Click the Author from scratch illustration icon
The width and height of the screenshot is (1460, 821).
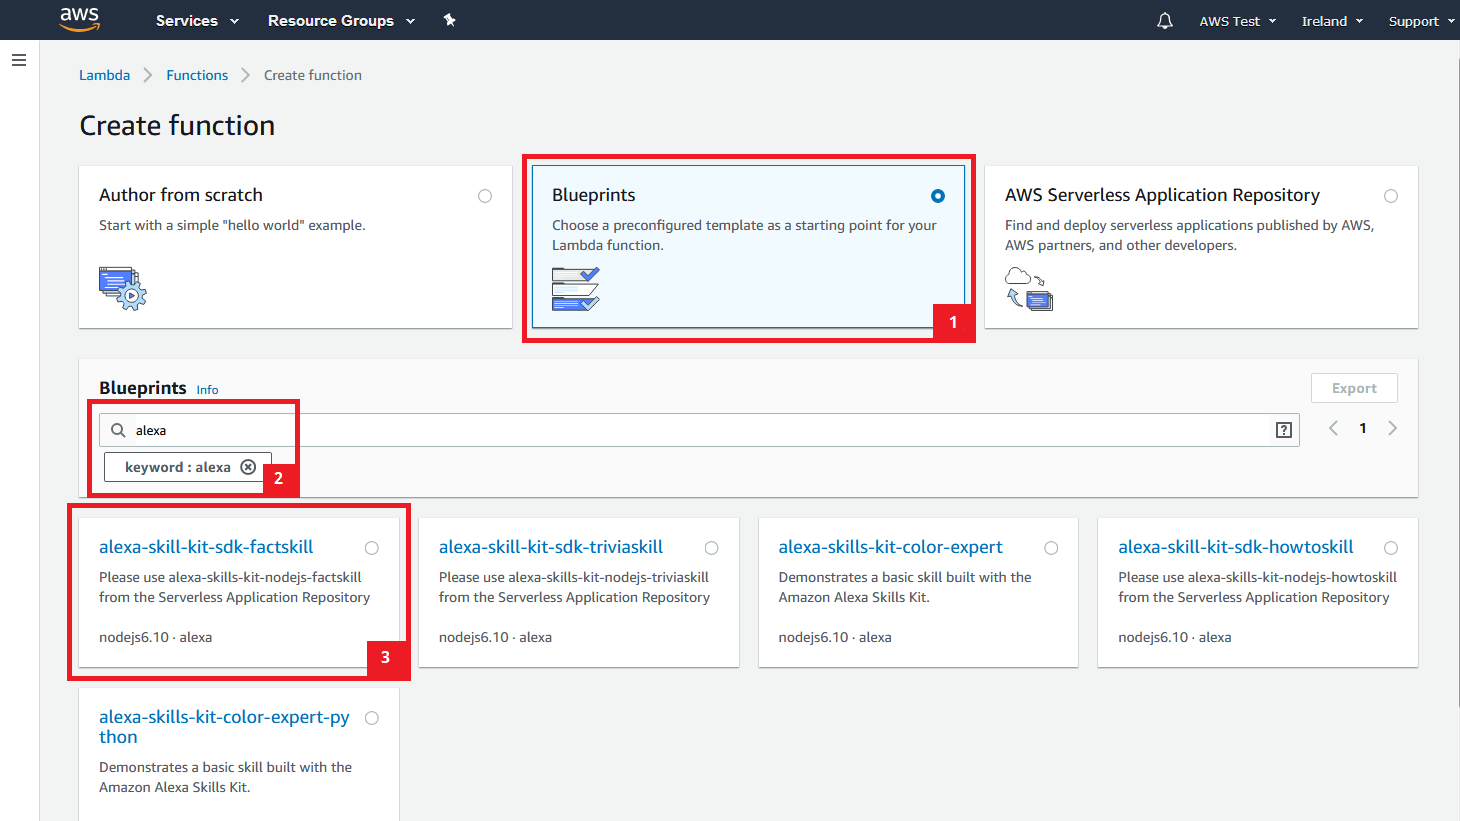123,288
